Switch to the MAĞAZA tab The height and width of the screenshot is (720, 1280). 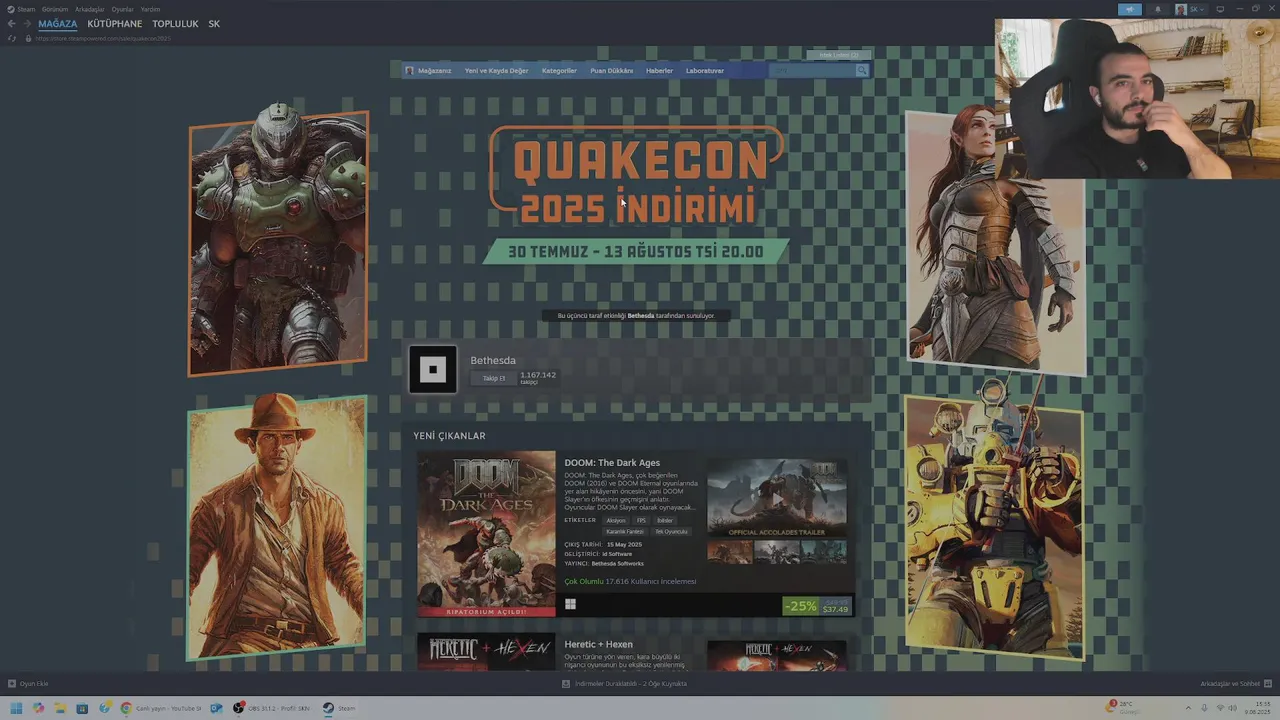pos(58,24)
